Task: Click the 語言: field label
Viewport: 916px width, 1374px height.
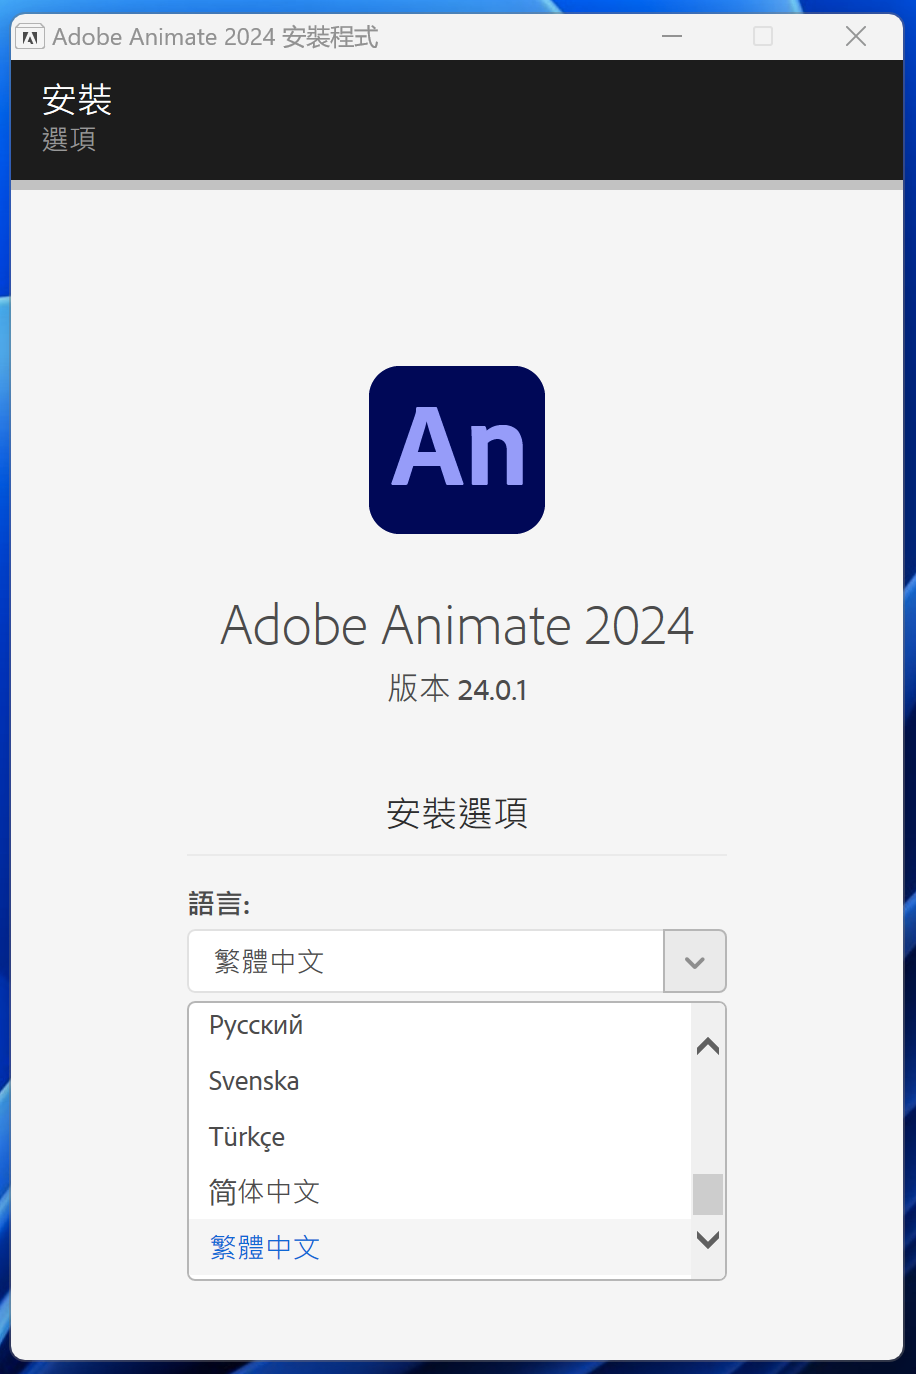Action: point(219,904)
